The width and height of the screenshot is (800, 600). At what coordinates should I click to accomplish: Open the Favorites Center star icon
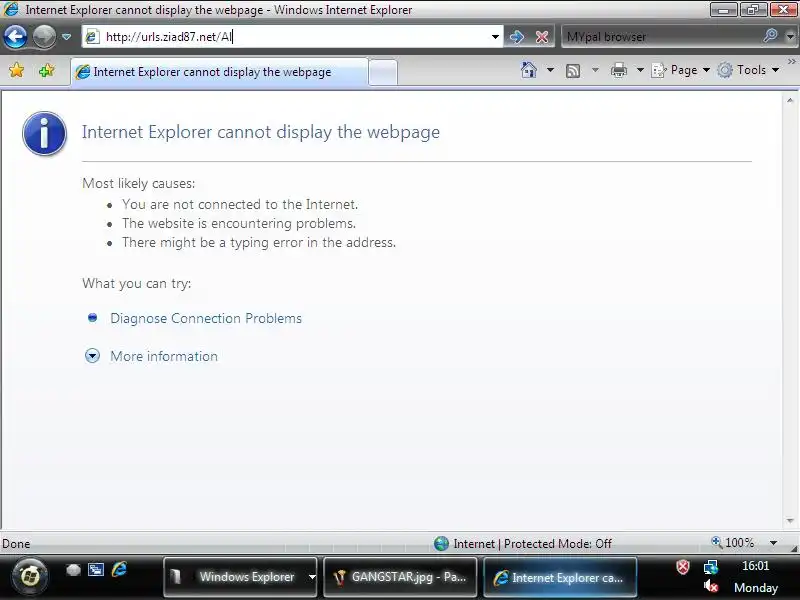(16, 70)
